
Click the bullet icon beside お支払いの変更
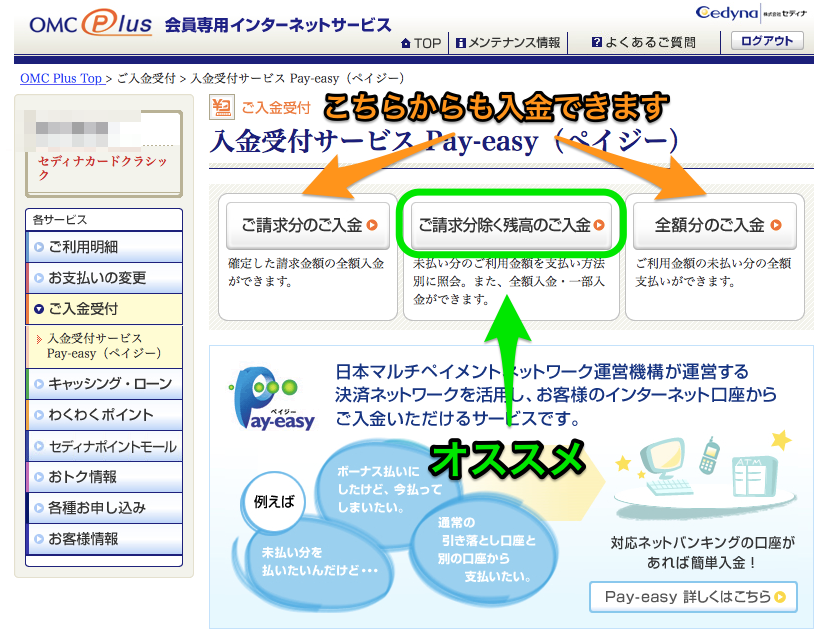click(39, 278)
